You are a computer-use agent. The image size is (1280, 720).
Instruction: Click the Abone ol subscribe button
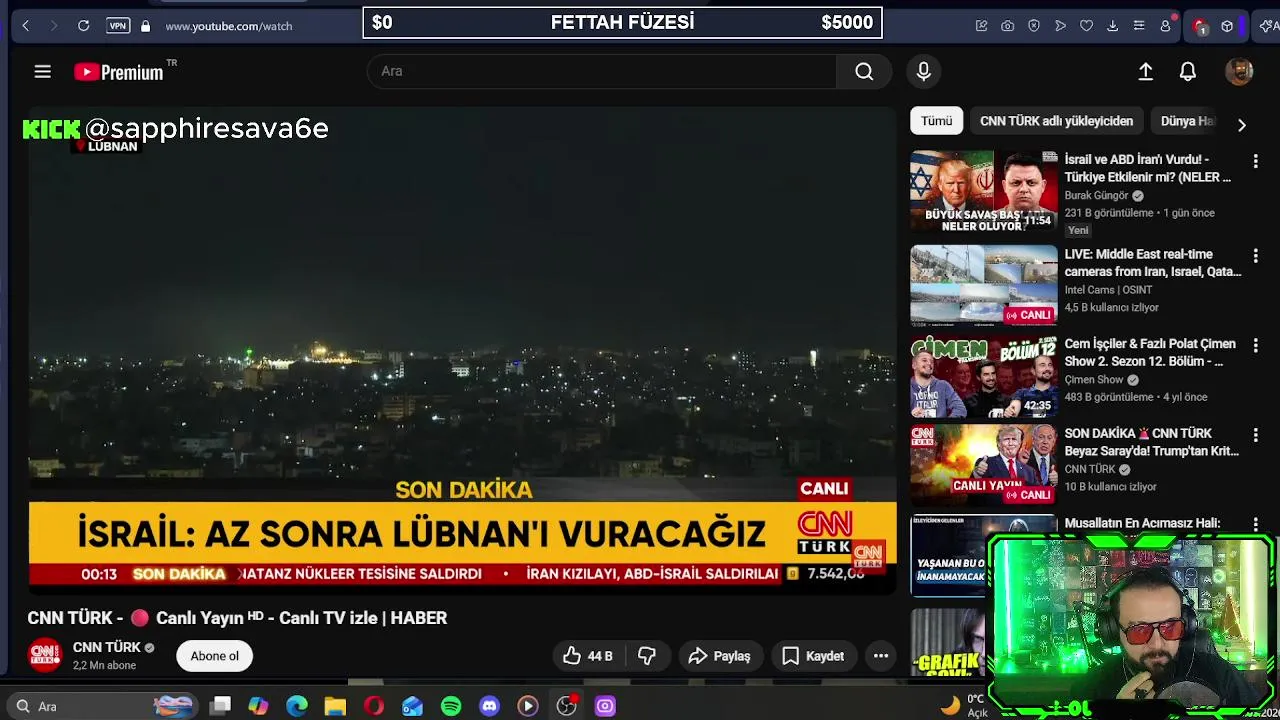point(215,656)
